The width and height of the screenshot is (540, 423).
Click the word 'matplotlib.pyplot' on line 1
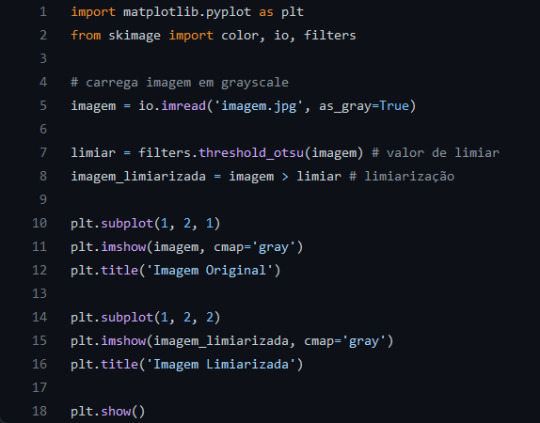(187, 12)
